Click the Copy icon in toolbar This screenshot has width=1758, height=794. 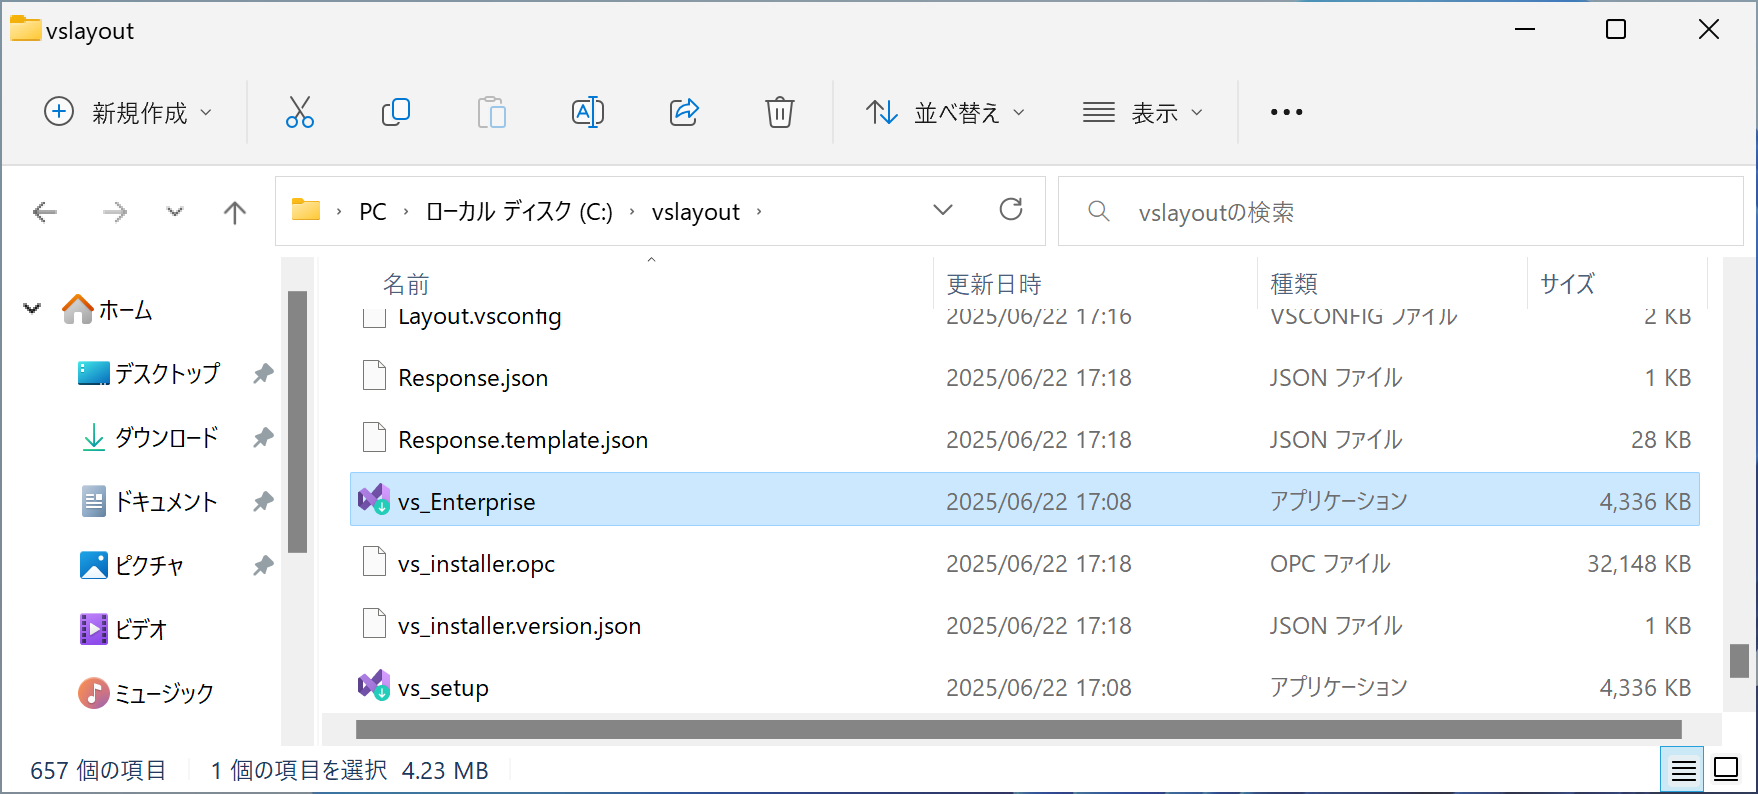[x=396, y=112]
